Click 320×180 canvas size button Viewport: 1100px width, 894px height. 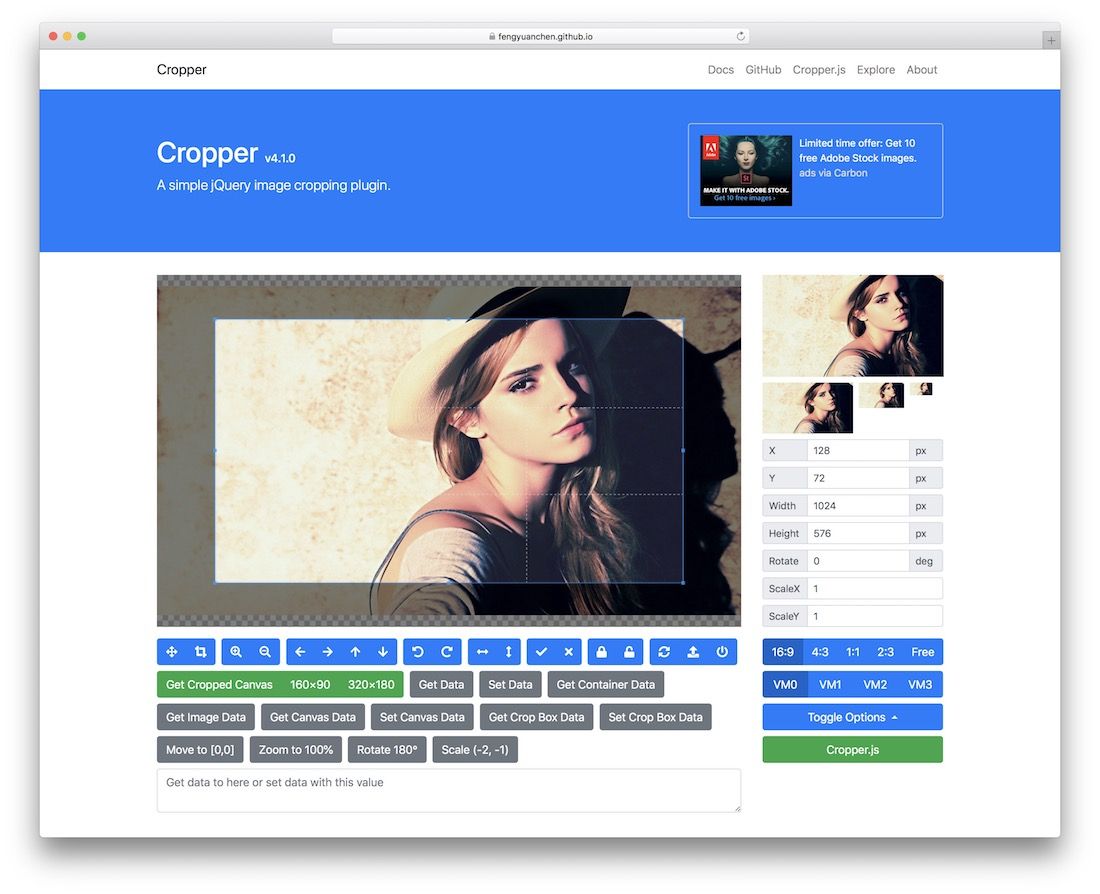[371, 684]
